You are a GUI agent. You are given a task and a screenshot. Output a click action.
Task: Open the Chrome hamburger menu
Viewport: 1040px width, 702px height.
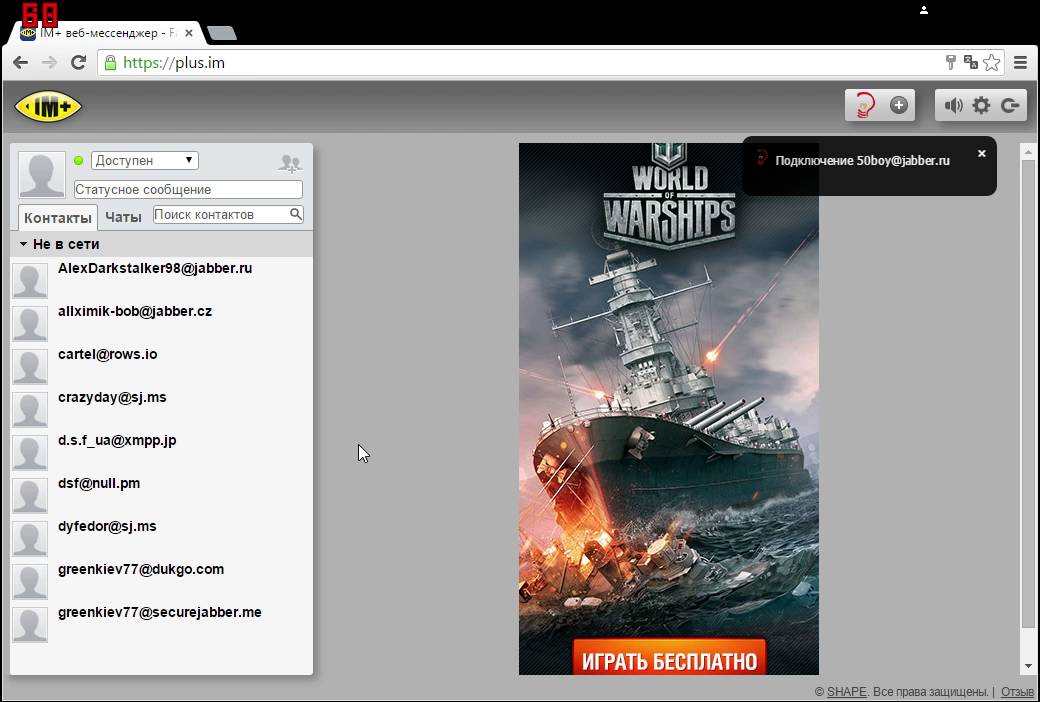(x=1021, y=62)
